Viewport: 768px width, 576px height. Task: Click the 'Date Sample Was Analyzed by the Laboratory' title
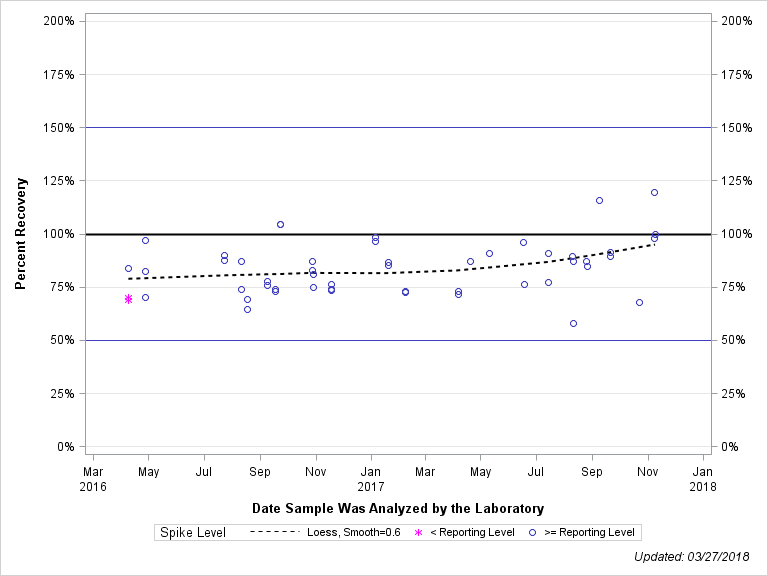click(x=398, y=508)
